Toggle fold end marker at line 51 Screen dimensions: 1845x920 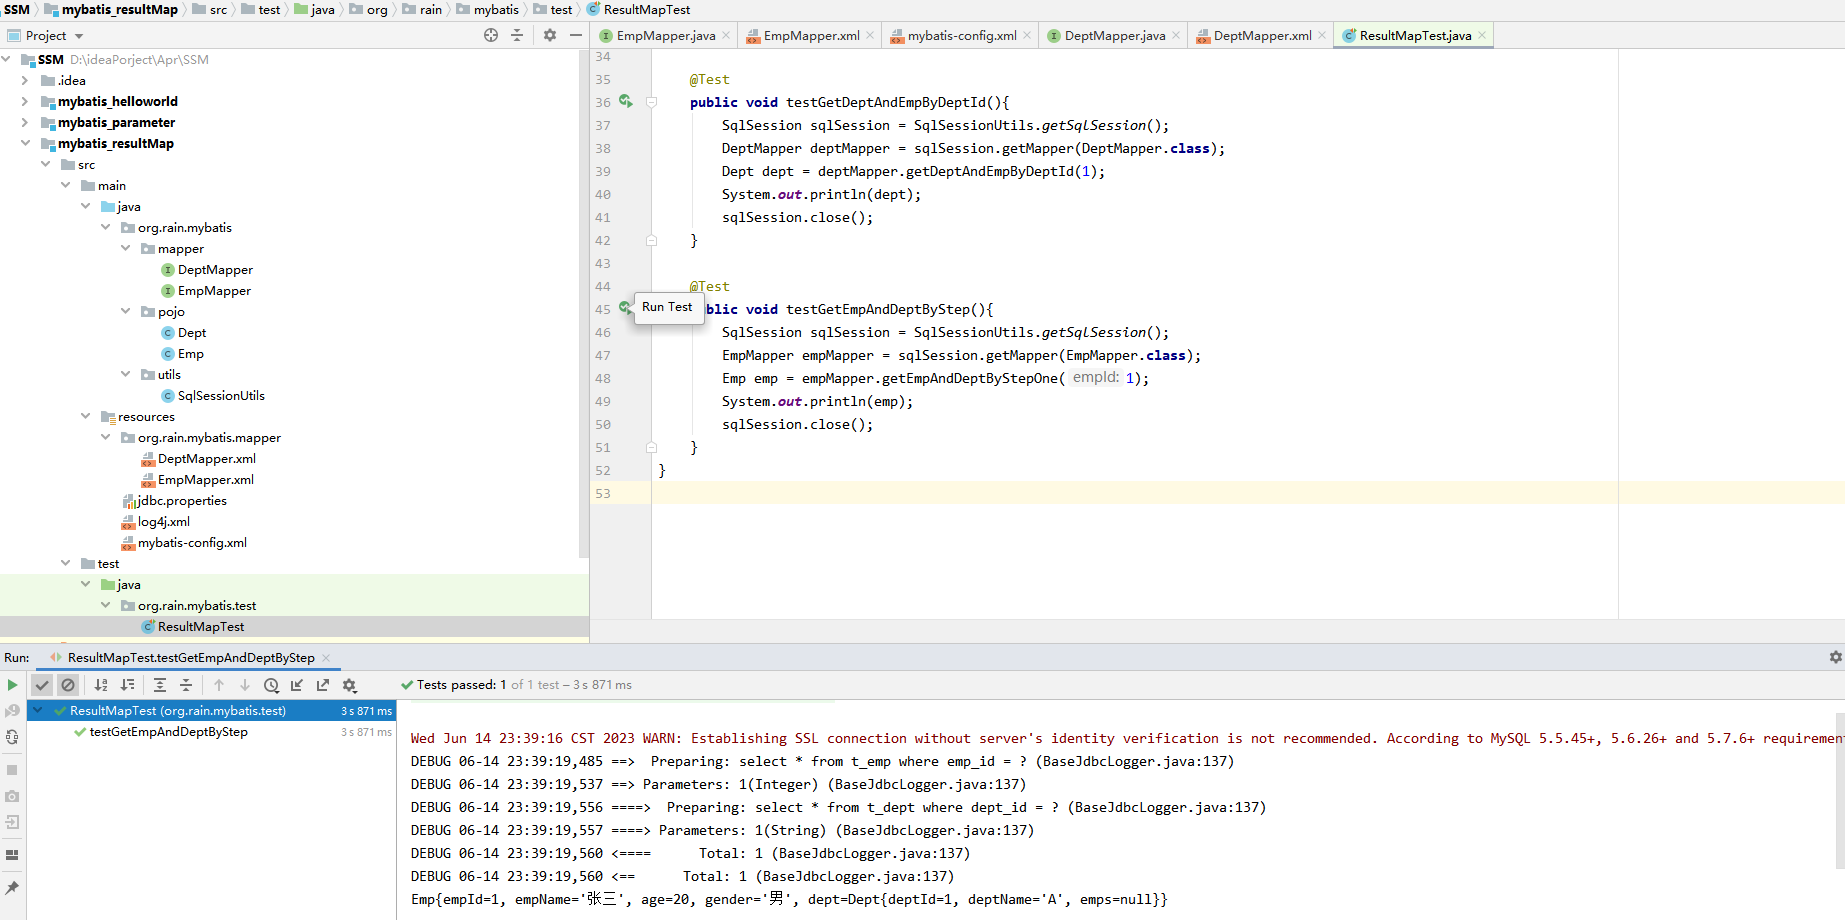point(651,447)
